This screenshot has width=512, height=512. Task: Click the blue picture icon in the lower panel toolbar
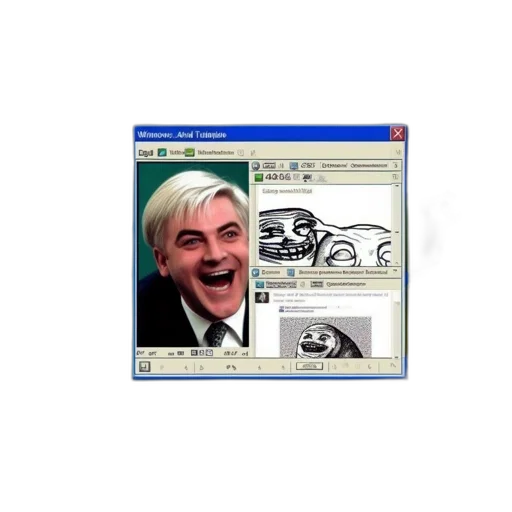260,284
